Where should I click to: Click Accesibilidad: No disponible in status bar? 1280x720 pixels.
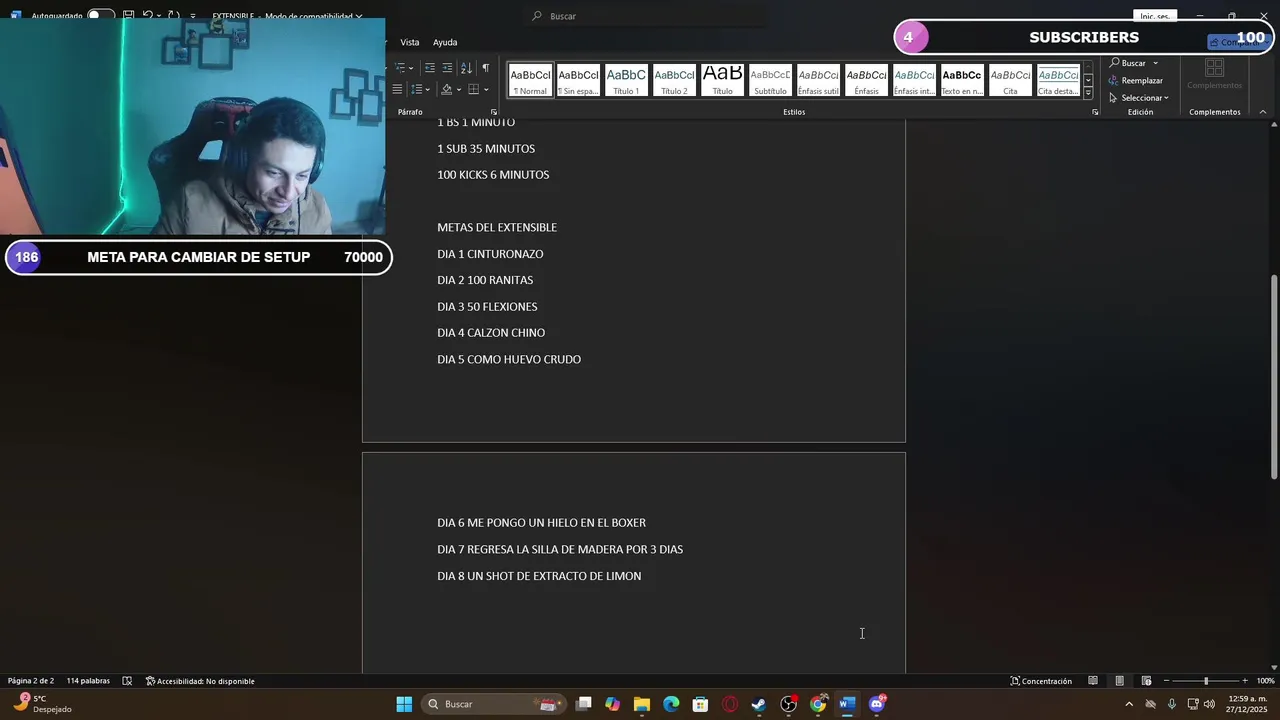click(x=200, y=681)
